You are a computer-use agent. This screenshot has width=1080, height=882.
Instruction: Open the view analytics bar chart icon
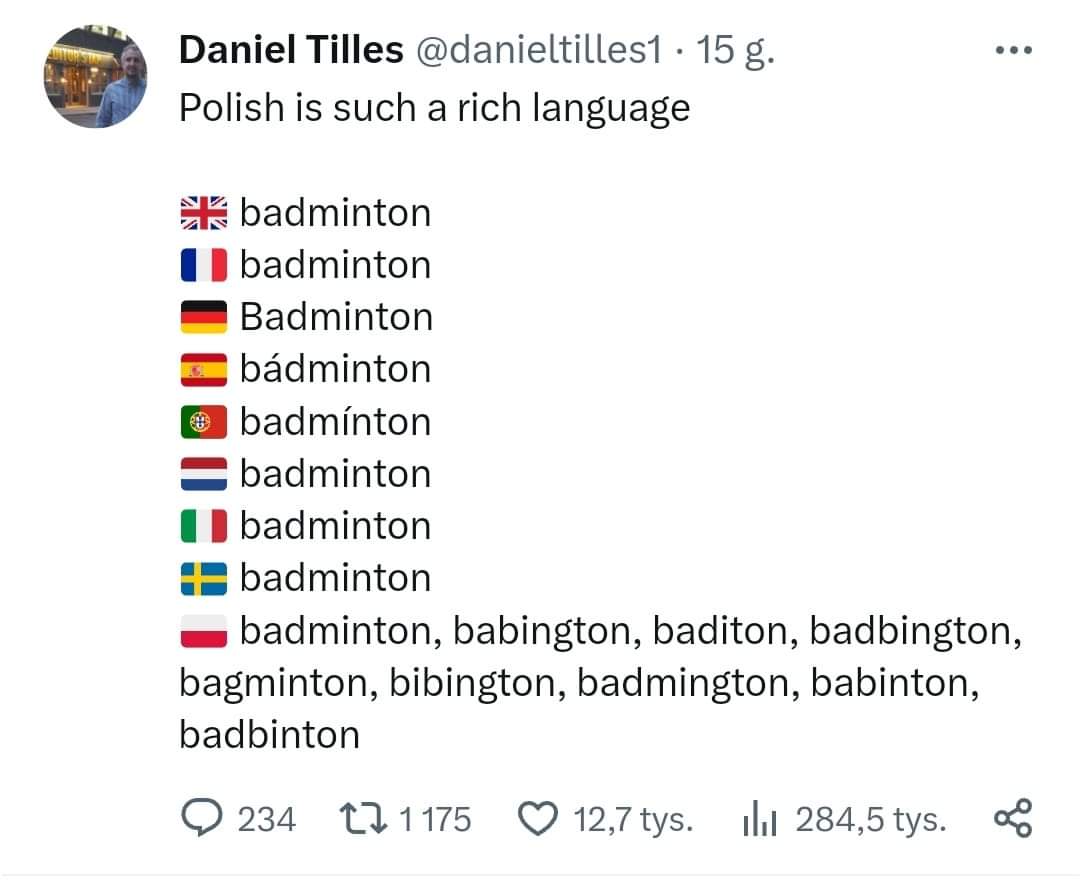click(760, 818)
